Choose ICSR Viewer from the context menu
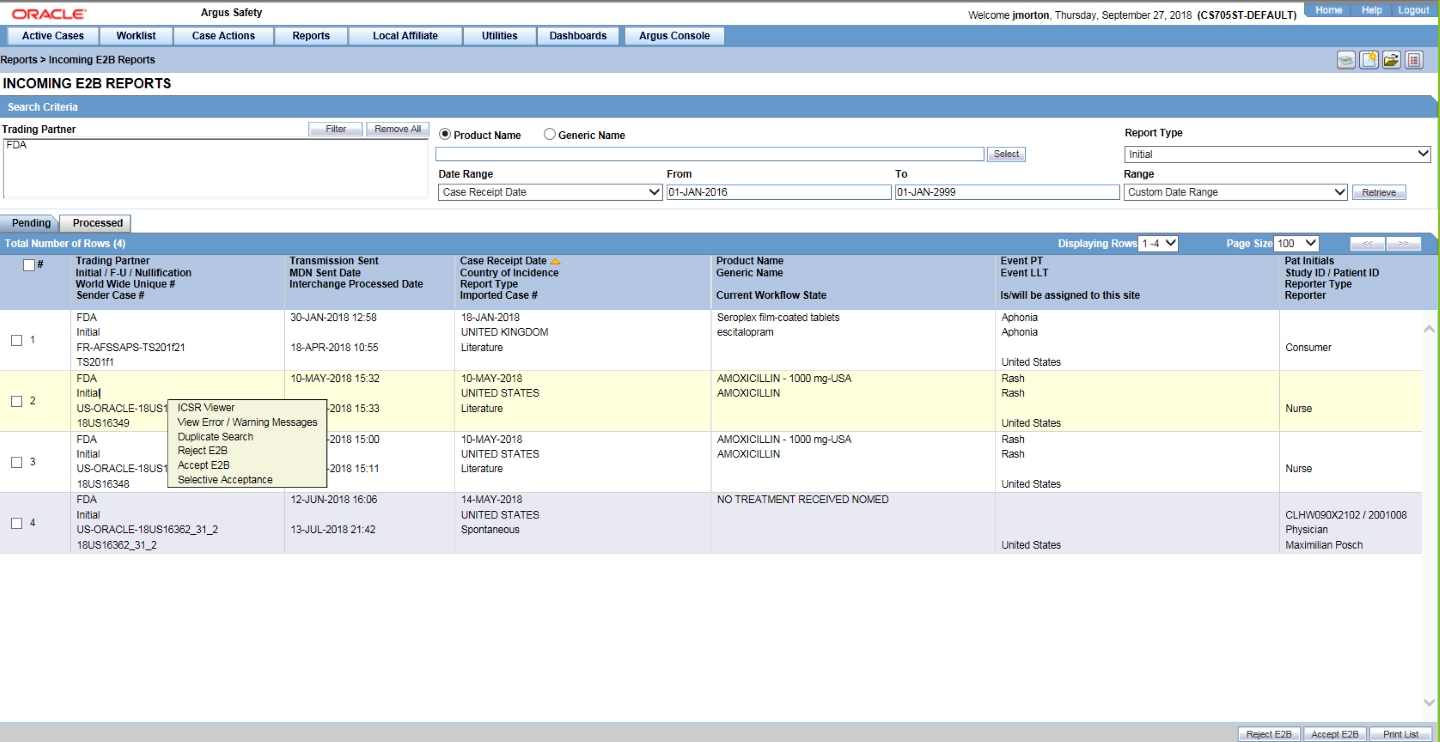The width and height of the screenshot is (1440, 742). (206, 408)
